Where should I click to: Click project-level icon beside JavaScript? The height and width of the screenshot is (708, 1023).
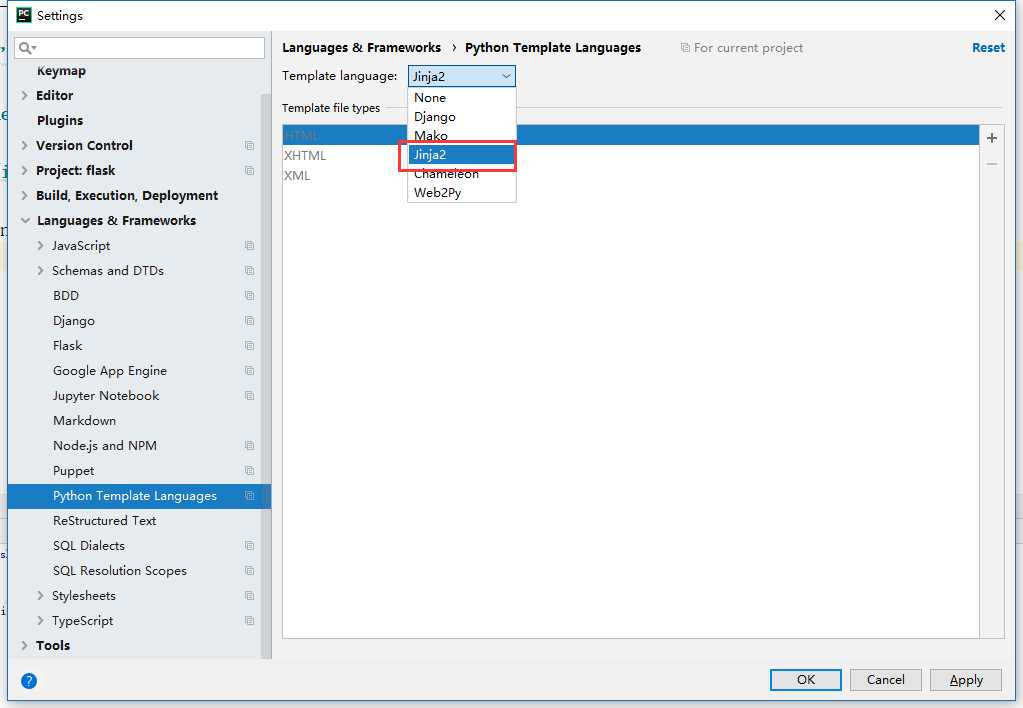(x=249, y=245)
